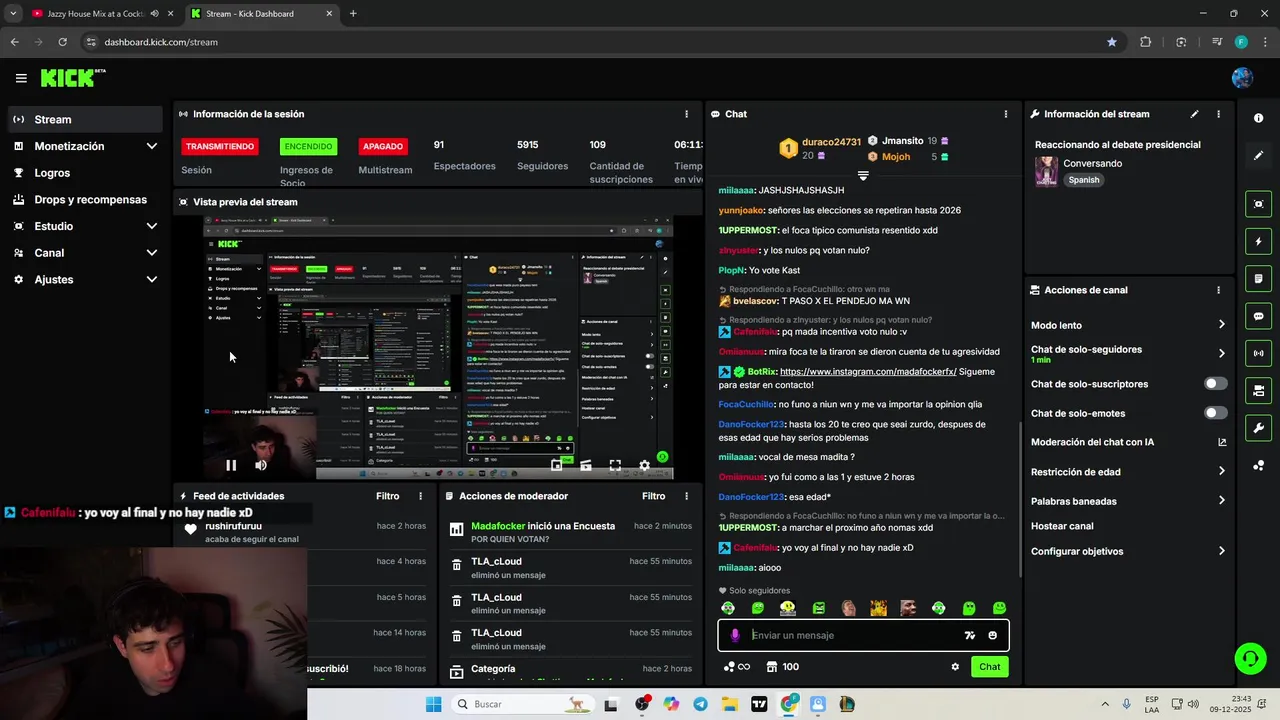This screenshot has width=1280, height=720.
Task: Open the madafockerfx Instagram link
Action: point(868,371)
